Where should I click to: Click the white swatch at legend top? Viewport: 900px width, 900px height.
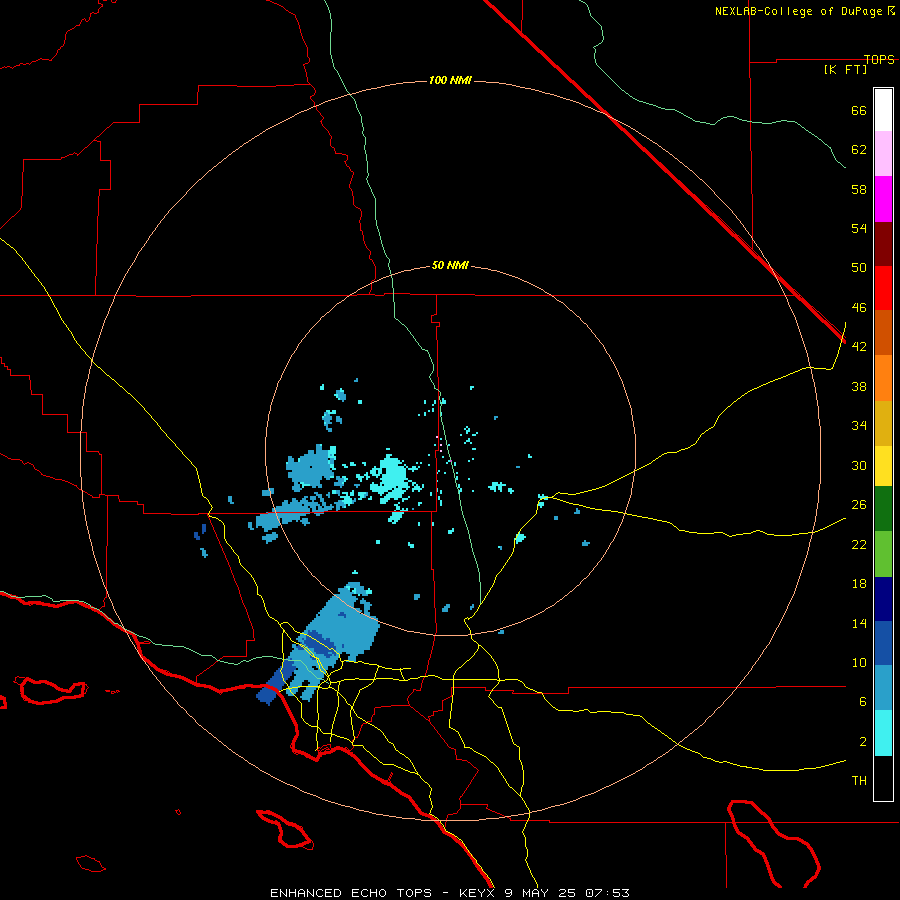(x=883, y=110)
